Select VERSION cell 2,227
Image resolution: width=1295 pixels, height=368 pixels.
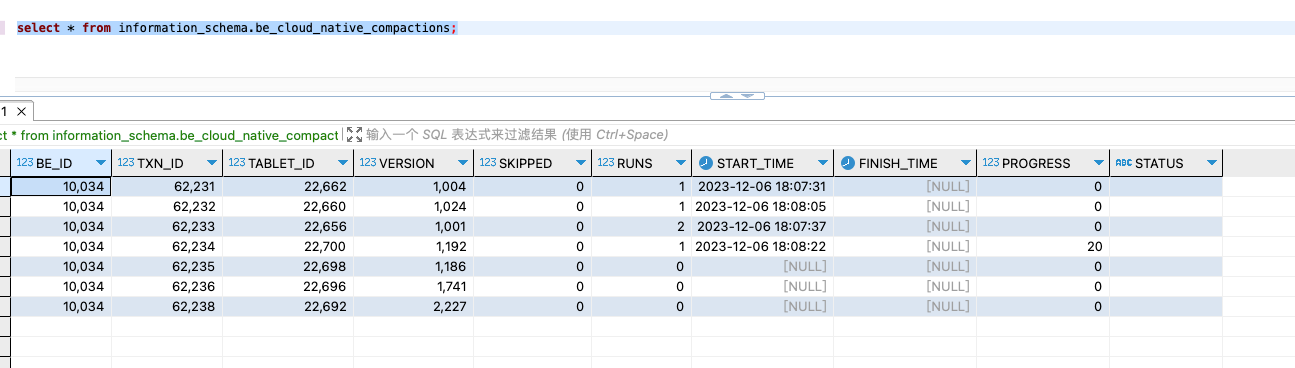pyautogui.click(x=413, y=306)
